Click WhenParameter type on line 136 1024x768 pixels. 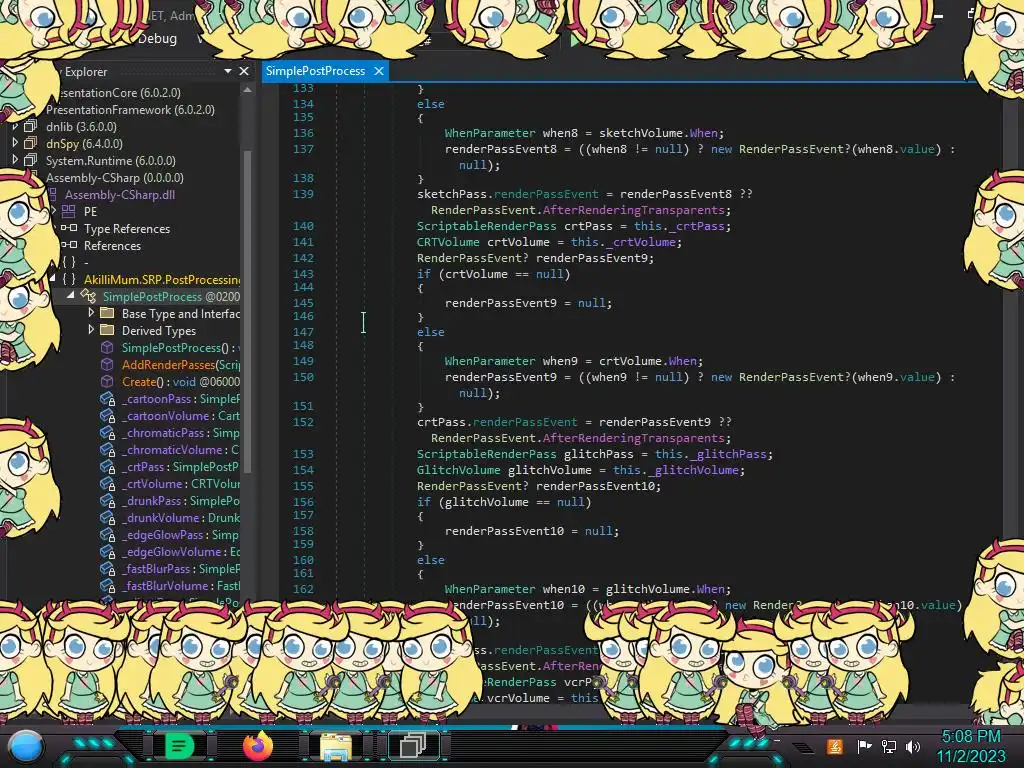click(490, 133)
